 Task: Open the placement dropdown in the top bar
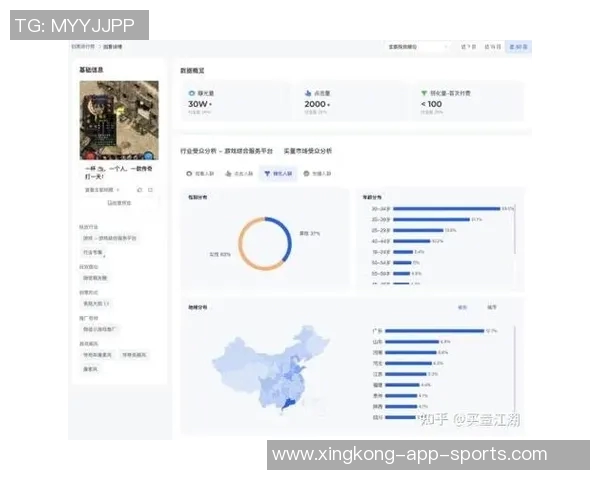(x=417, y=47)
